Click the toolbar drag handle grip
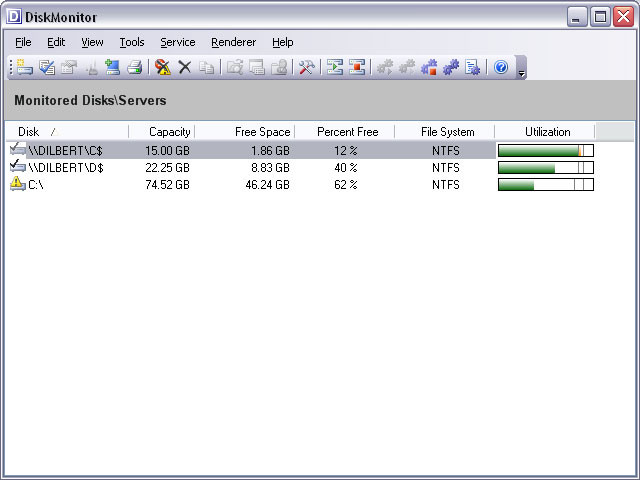Image resolution: width=640 pixels, height=480 pixels. (x=11, y=67)
